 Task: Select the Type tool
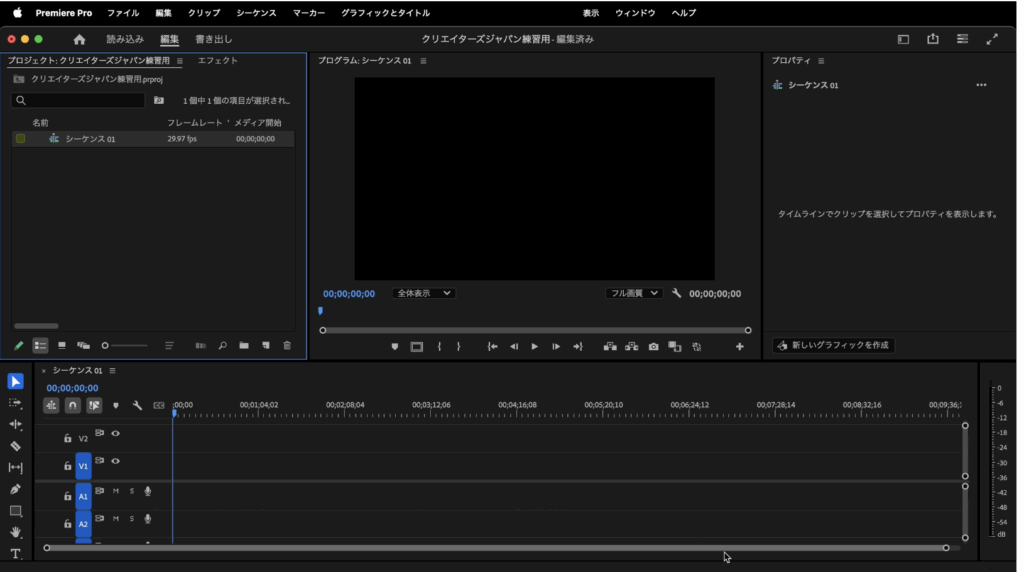click(15, 553)
